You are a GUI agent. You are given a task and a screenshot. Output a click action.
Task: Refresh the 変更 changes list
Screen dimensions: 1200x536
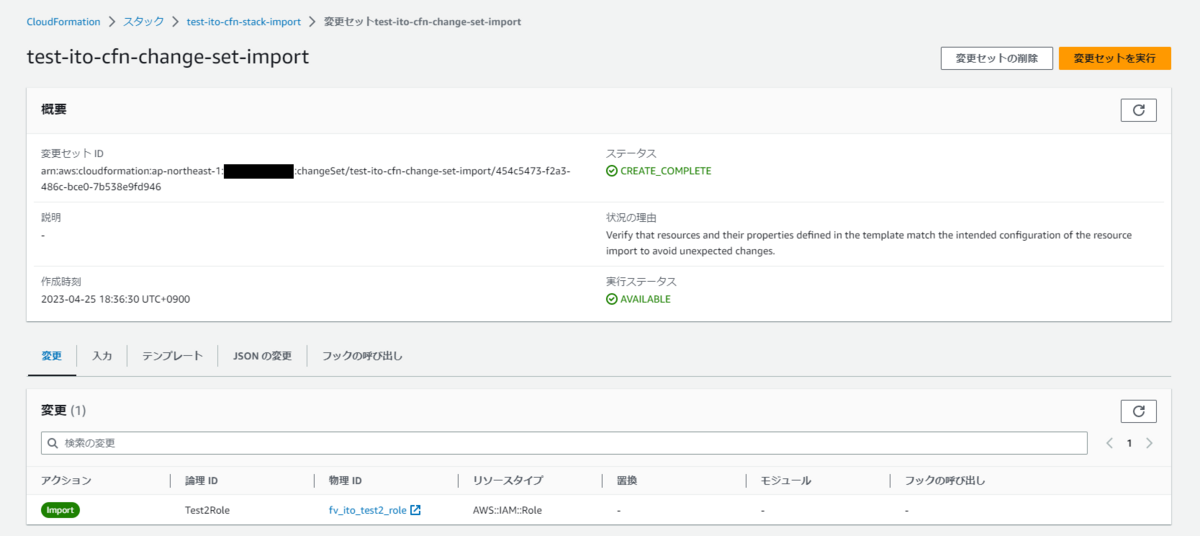point(1138,411)
